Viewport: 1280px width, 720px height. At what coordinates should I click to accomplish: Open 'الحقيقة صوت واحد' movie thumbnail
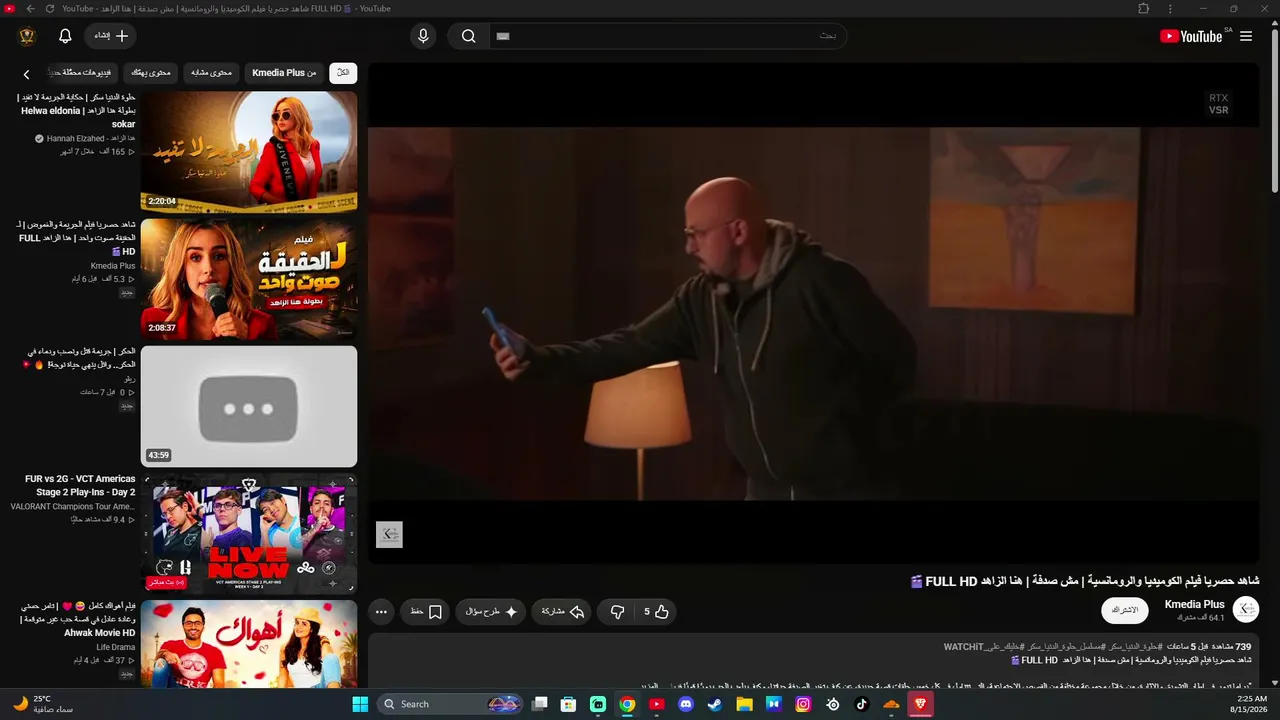coord(249,280)
